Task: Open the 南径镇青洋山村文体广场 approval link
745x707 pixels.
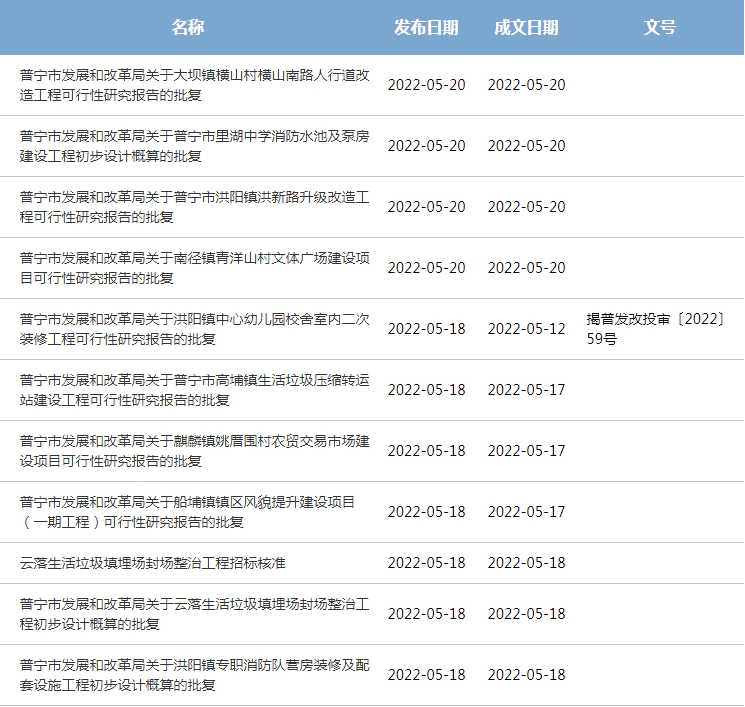Action: 195,268
